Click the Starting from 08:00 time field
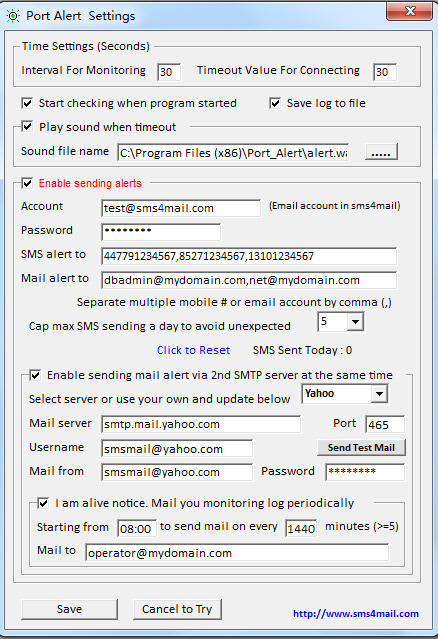 pyautogui.click(x=137, y=529)
